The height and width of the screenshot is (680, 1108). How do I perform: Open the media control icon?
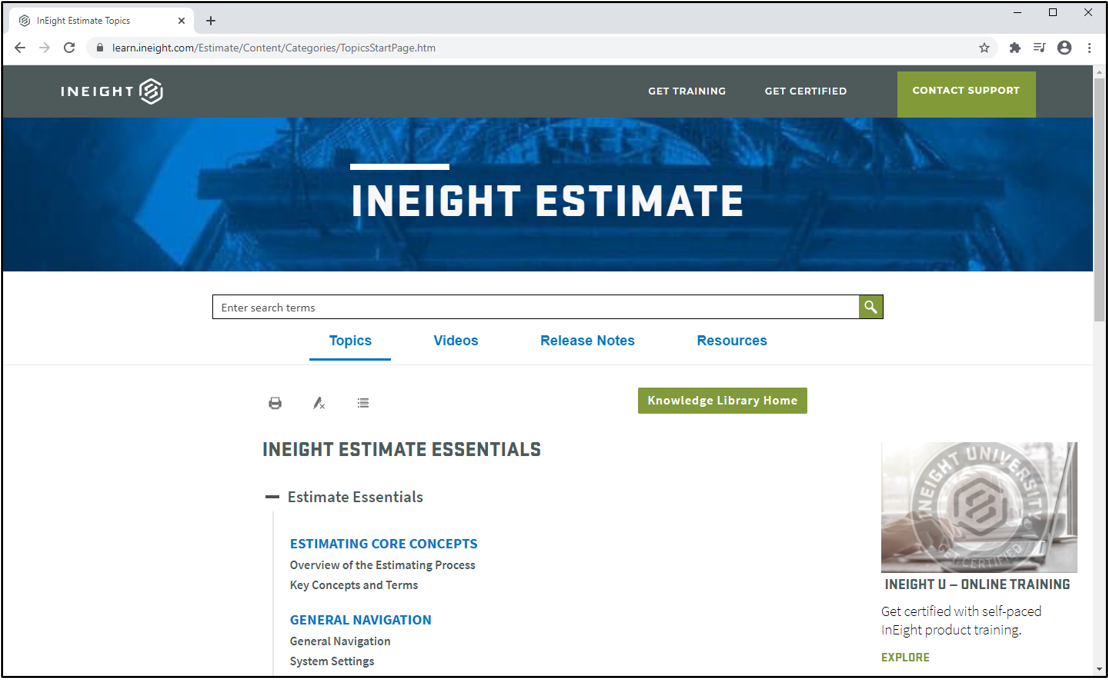pyautogui.click(x=1039, y=47)
